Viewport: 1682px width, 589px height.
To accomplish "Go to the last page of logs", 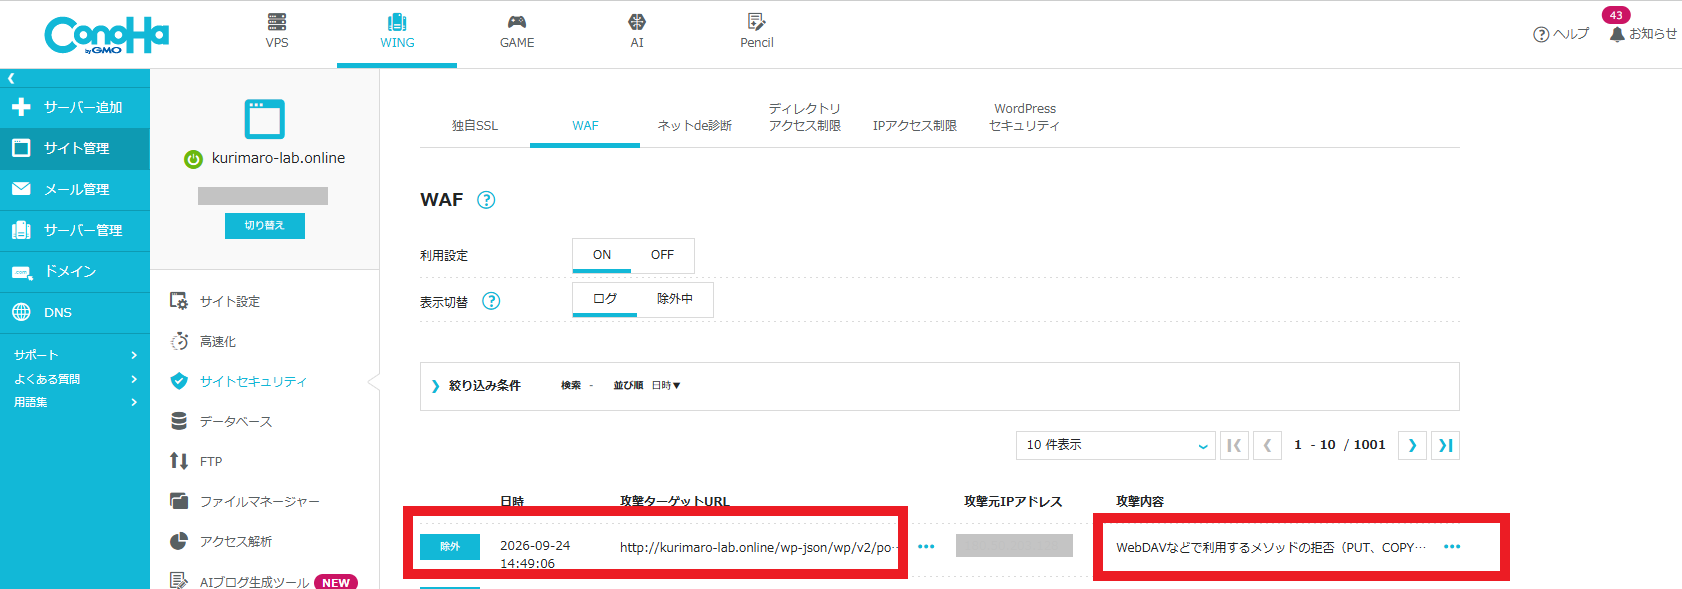I will tap(1445, 445).
